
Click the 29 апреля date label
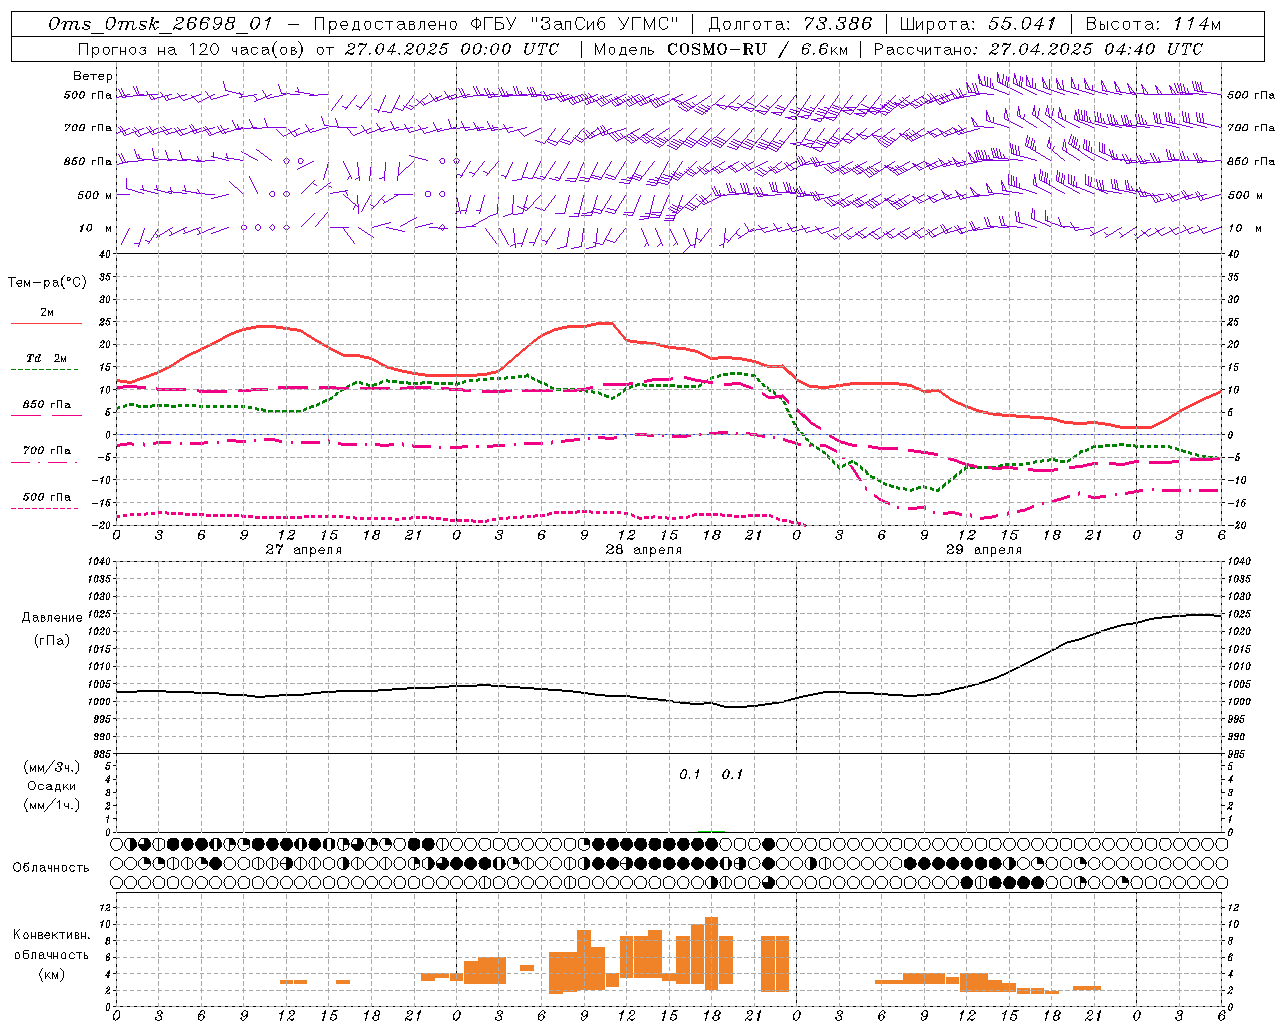click(x=983, y=550)
